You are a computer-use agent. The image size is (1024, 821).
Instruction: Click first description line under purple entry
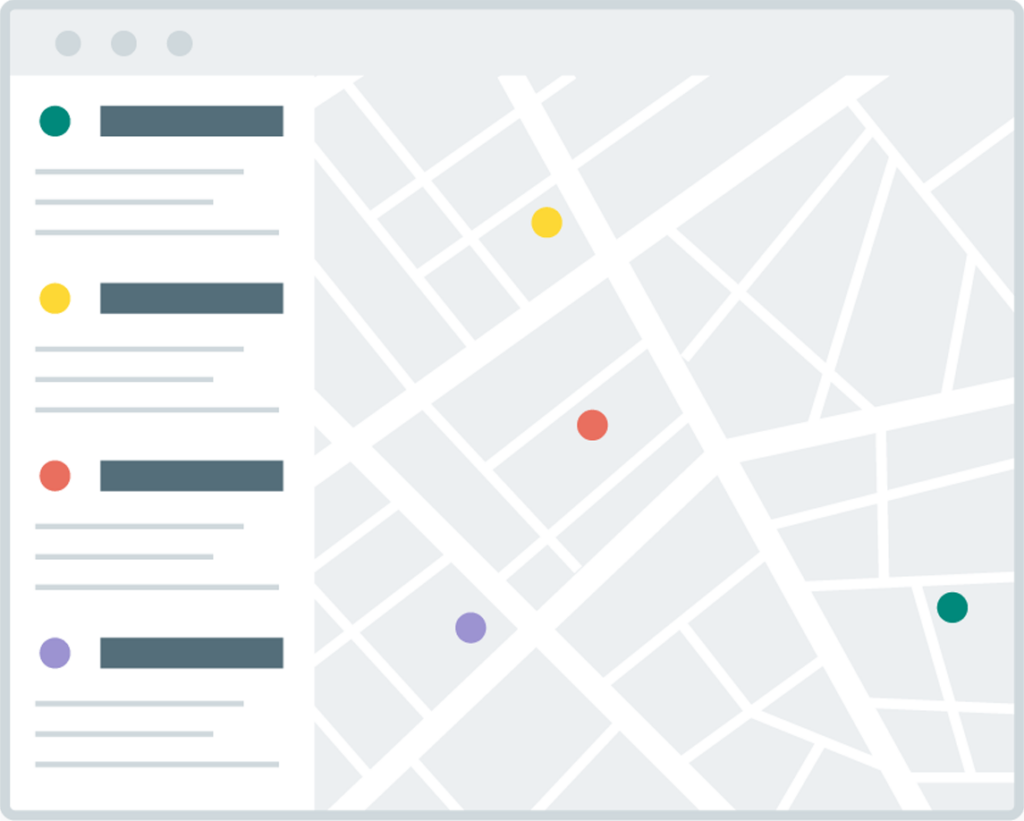[x=139, y=704]
